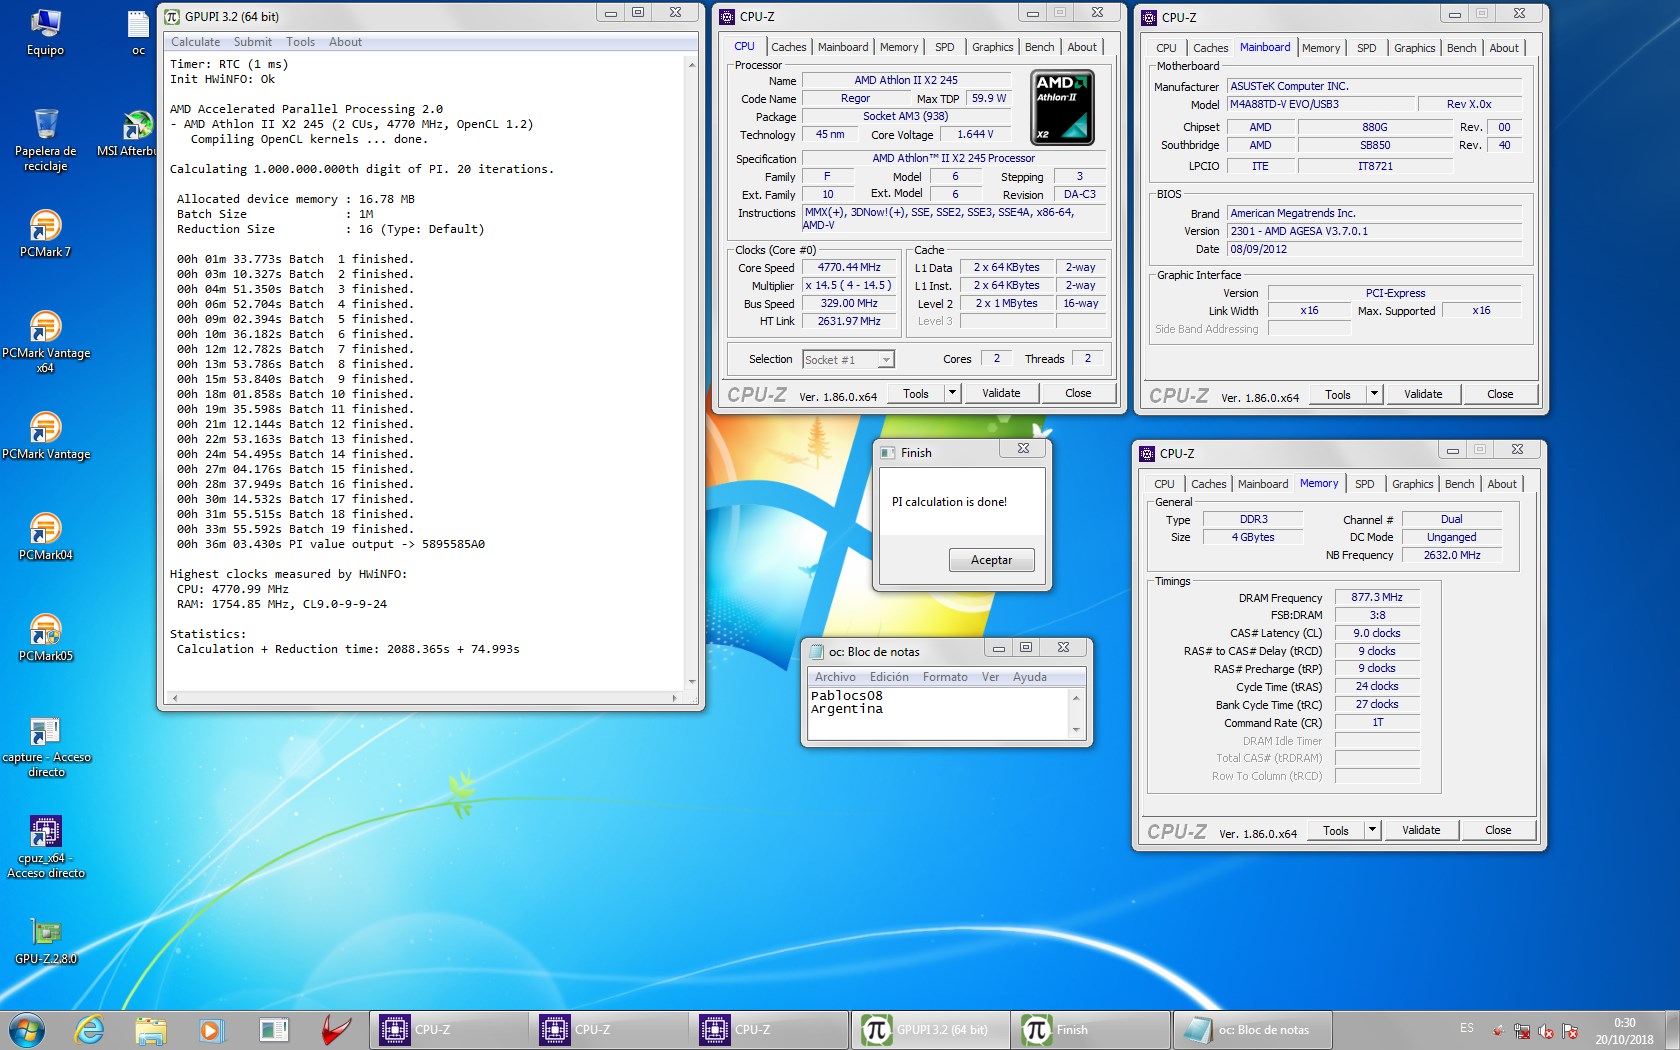Launch PCMark Vantage x64 shortcut
This screenshot has width=1680, height=1050.
pos(45,342)
